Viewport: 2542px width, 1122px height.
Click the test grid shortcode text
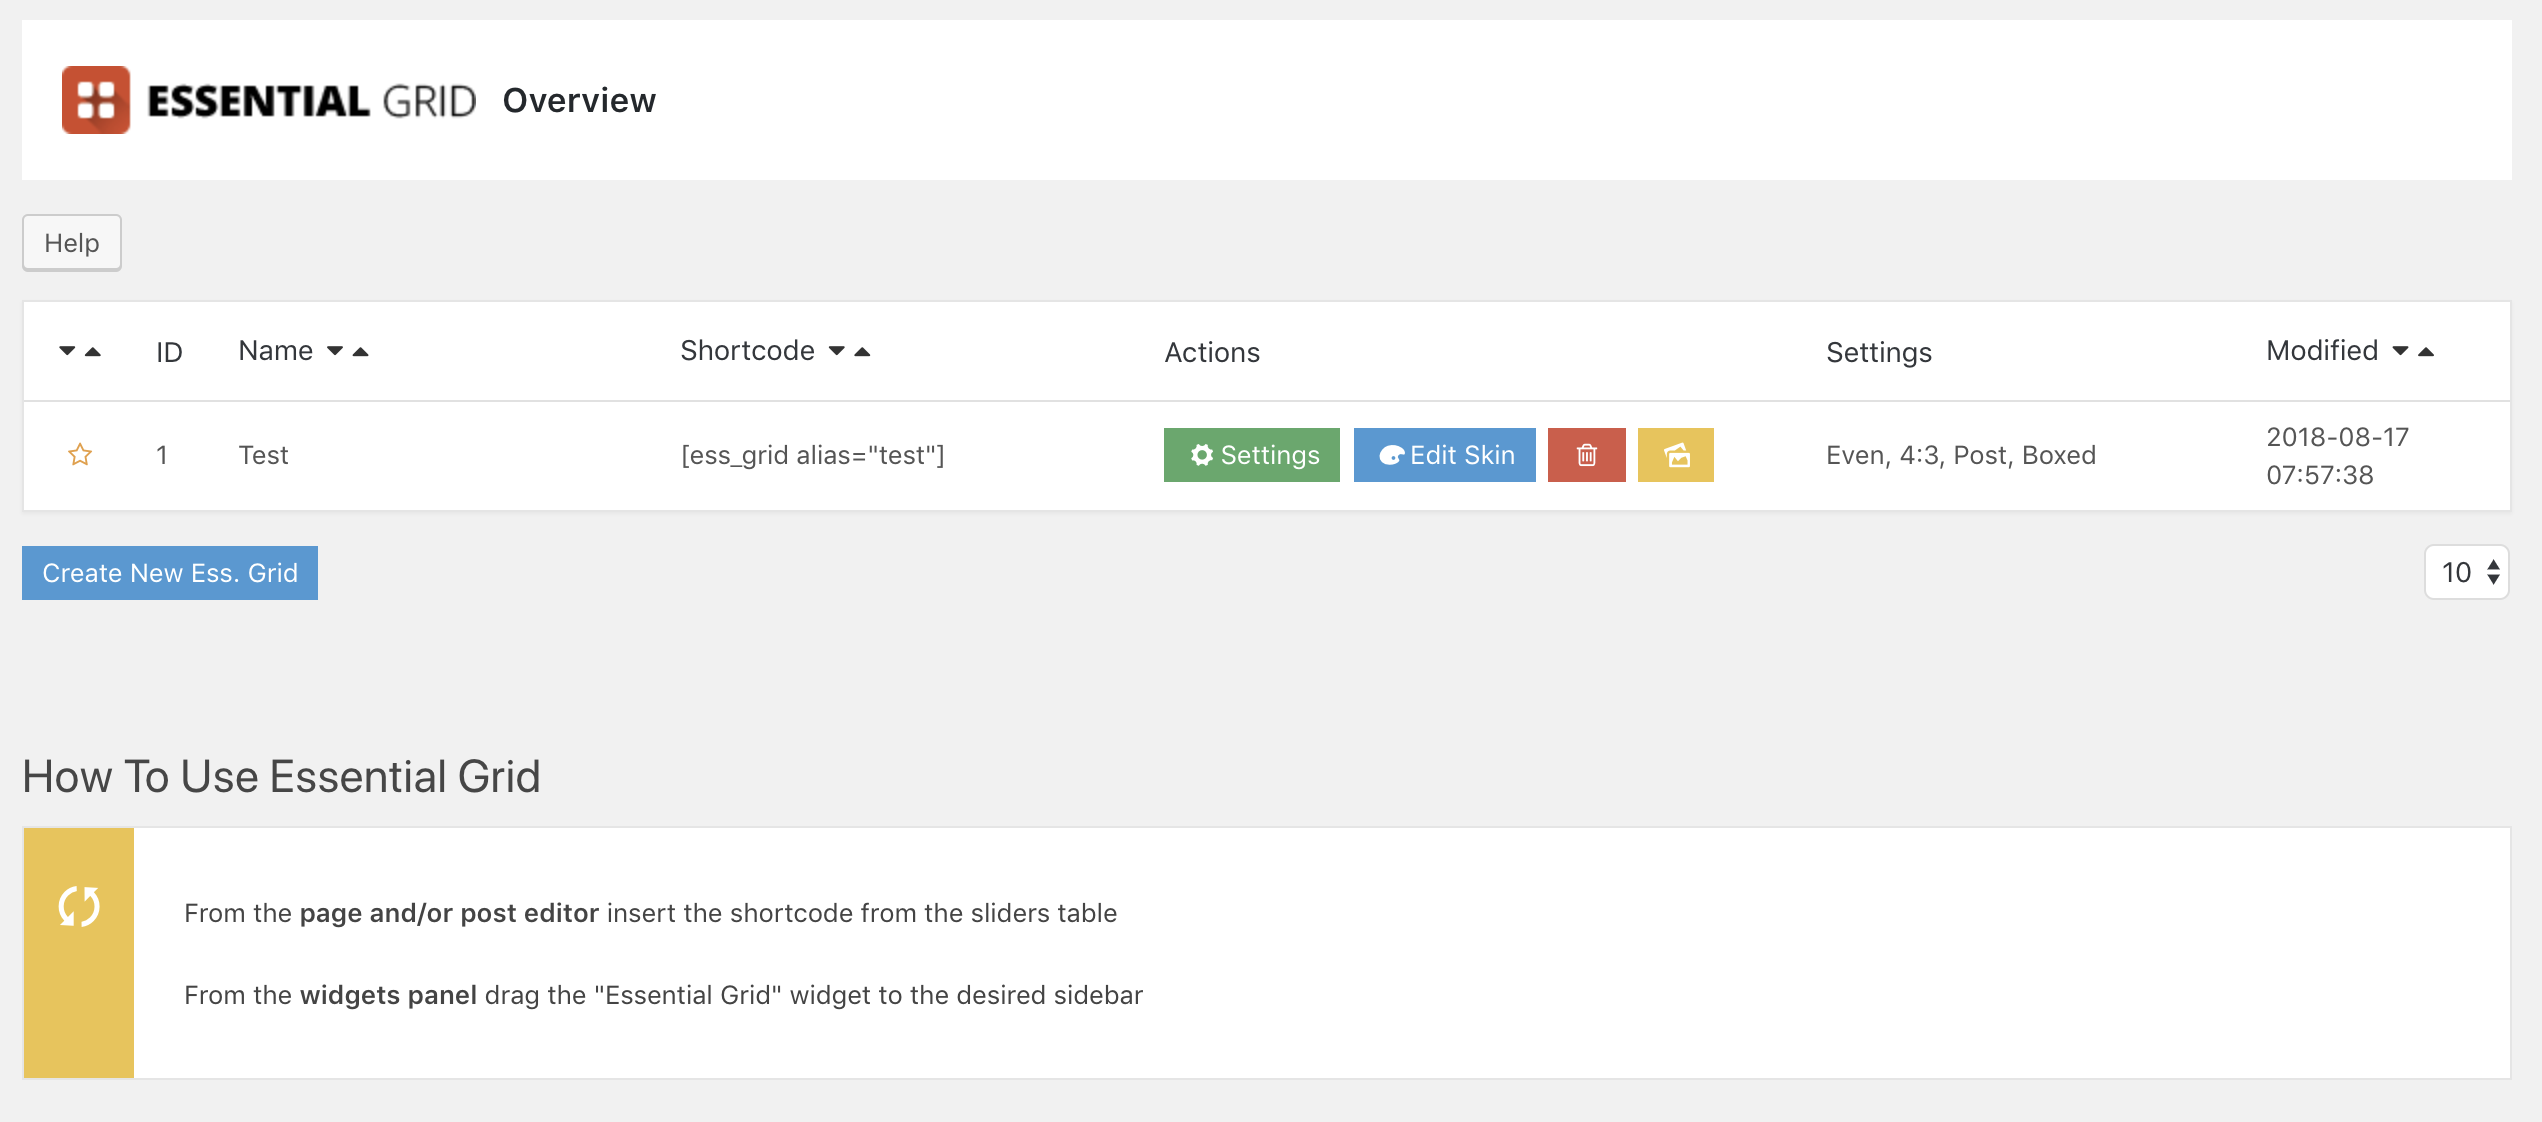pyautogui.click(x=812, y=455)
